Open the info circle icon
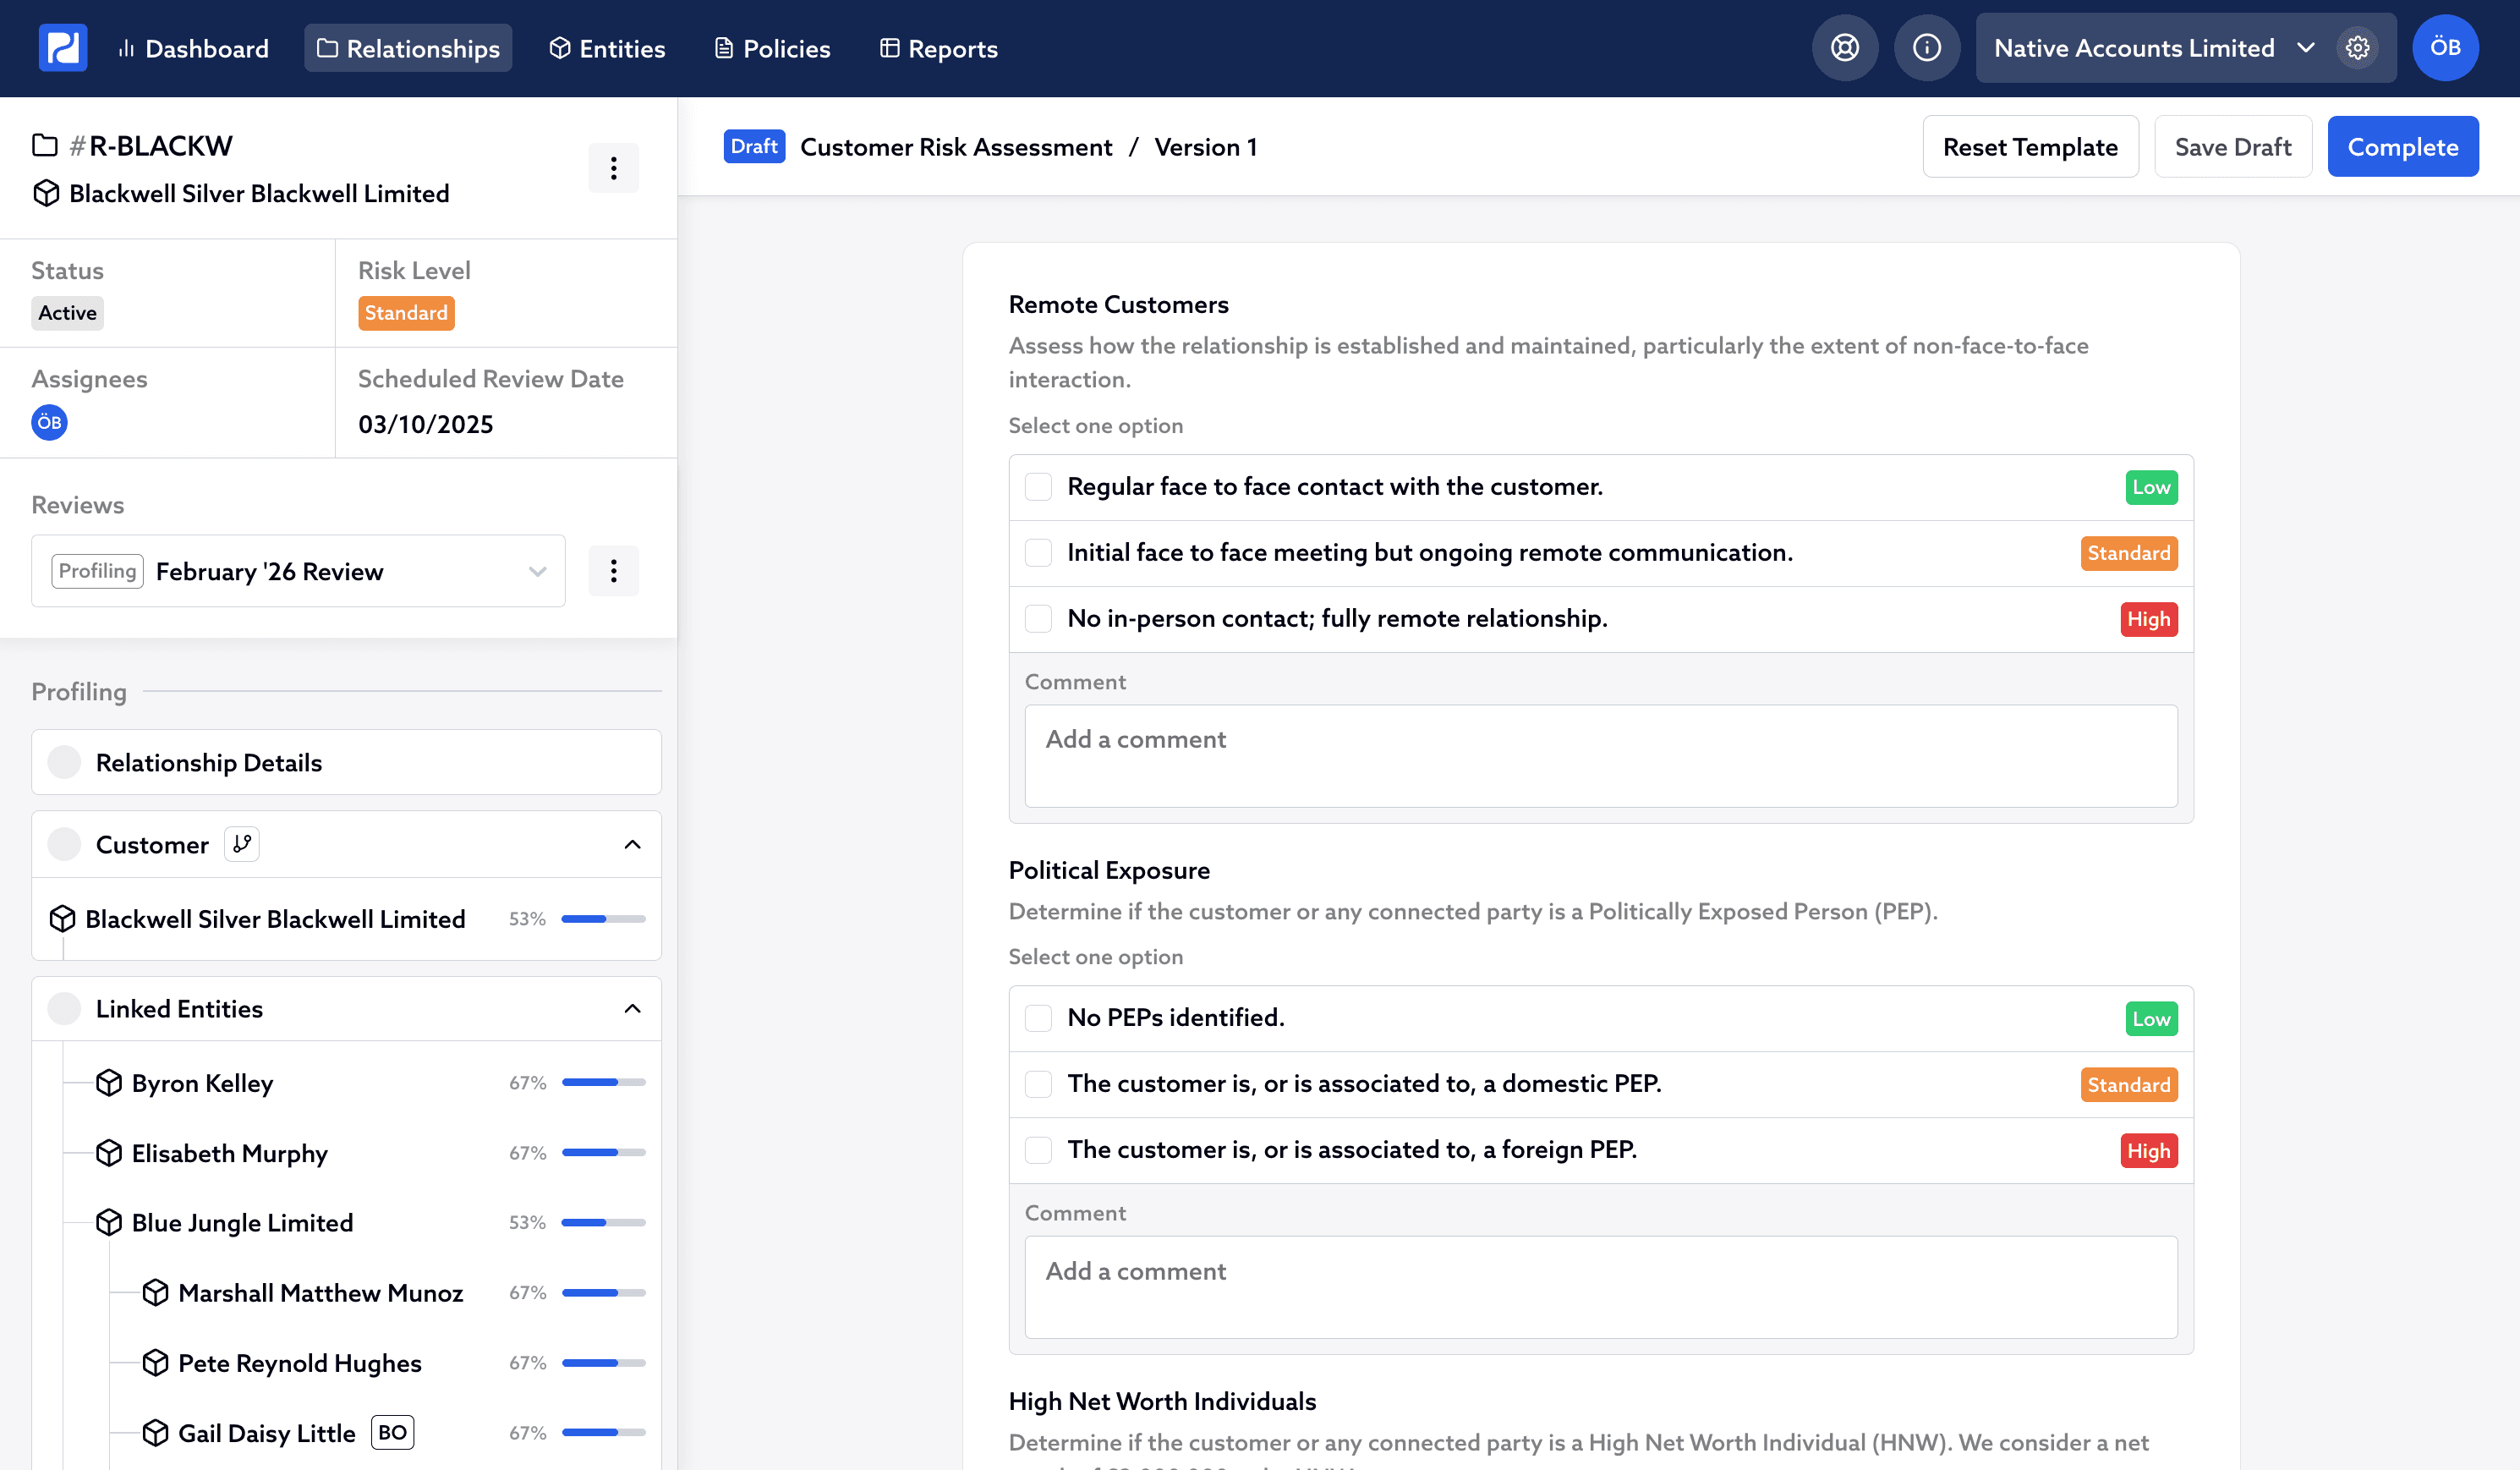Image resolution: width=2520 pixels, height=1470 pixels. 1926,48
